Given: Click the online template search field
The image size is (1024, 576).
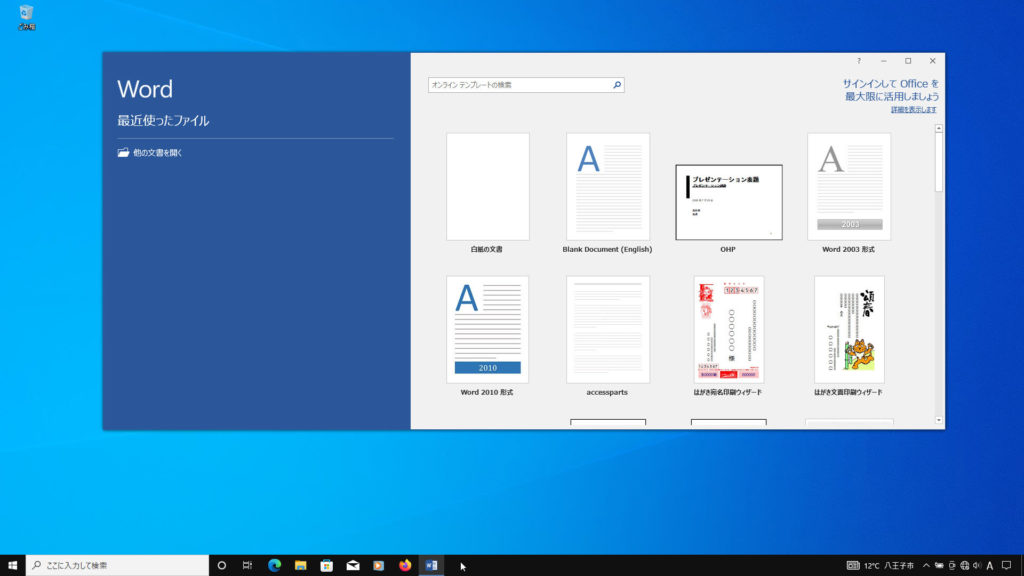Looking at the screenshot, I should (518, 86).
